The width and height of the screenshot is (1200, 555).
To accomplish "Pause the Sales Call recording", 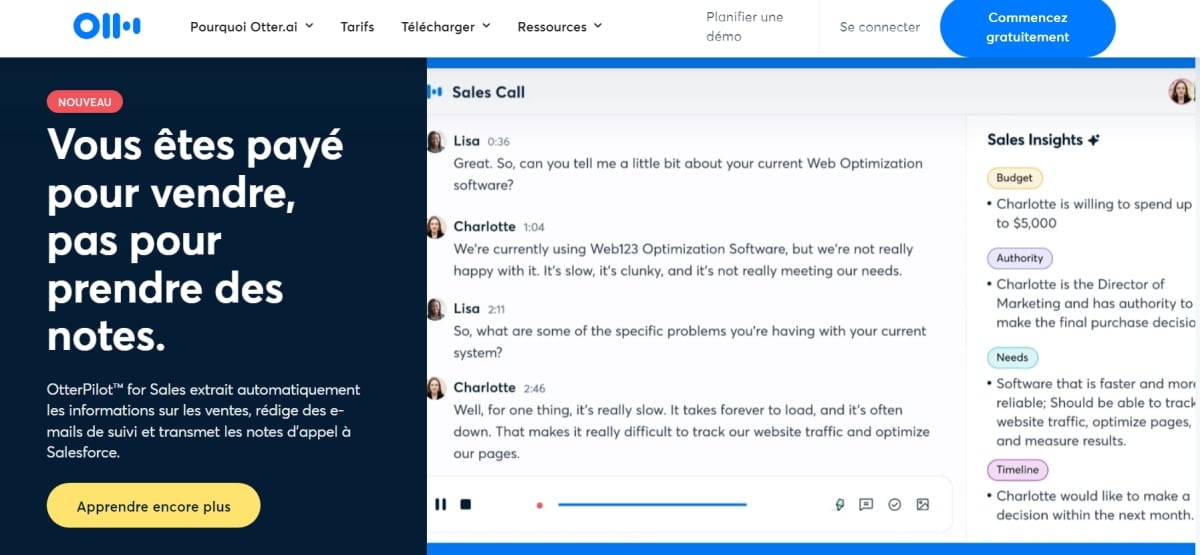I will [x=441, y=504].
